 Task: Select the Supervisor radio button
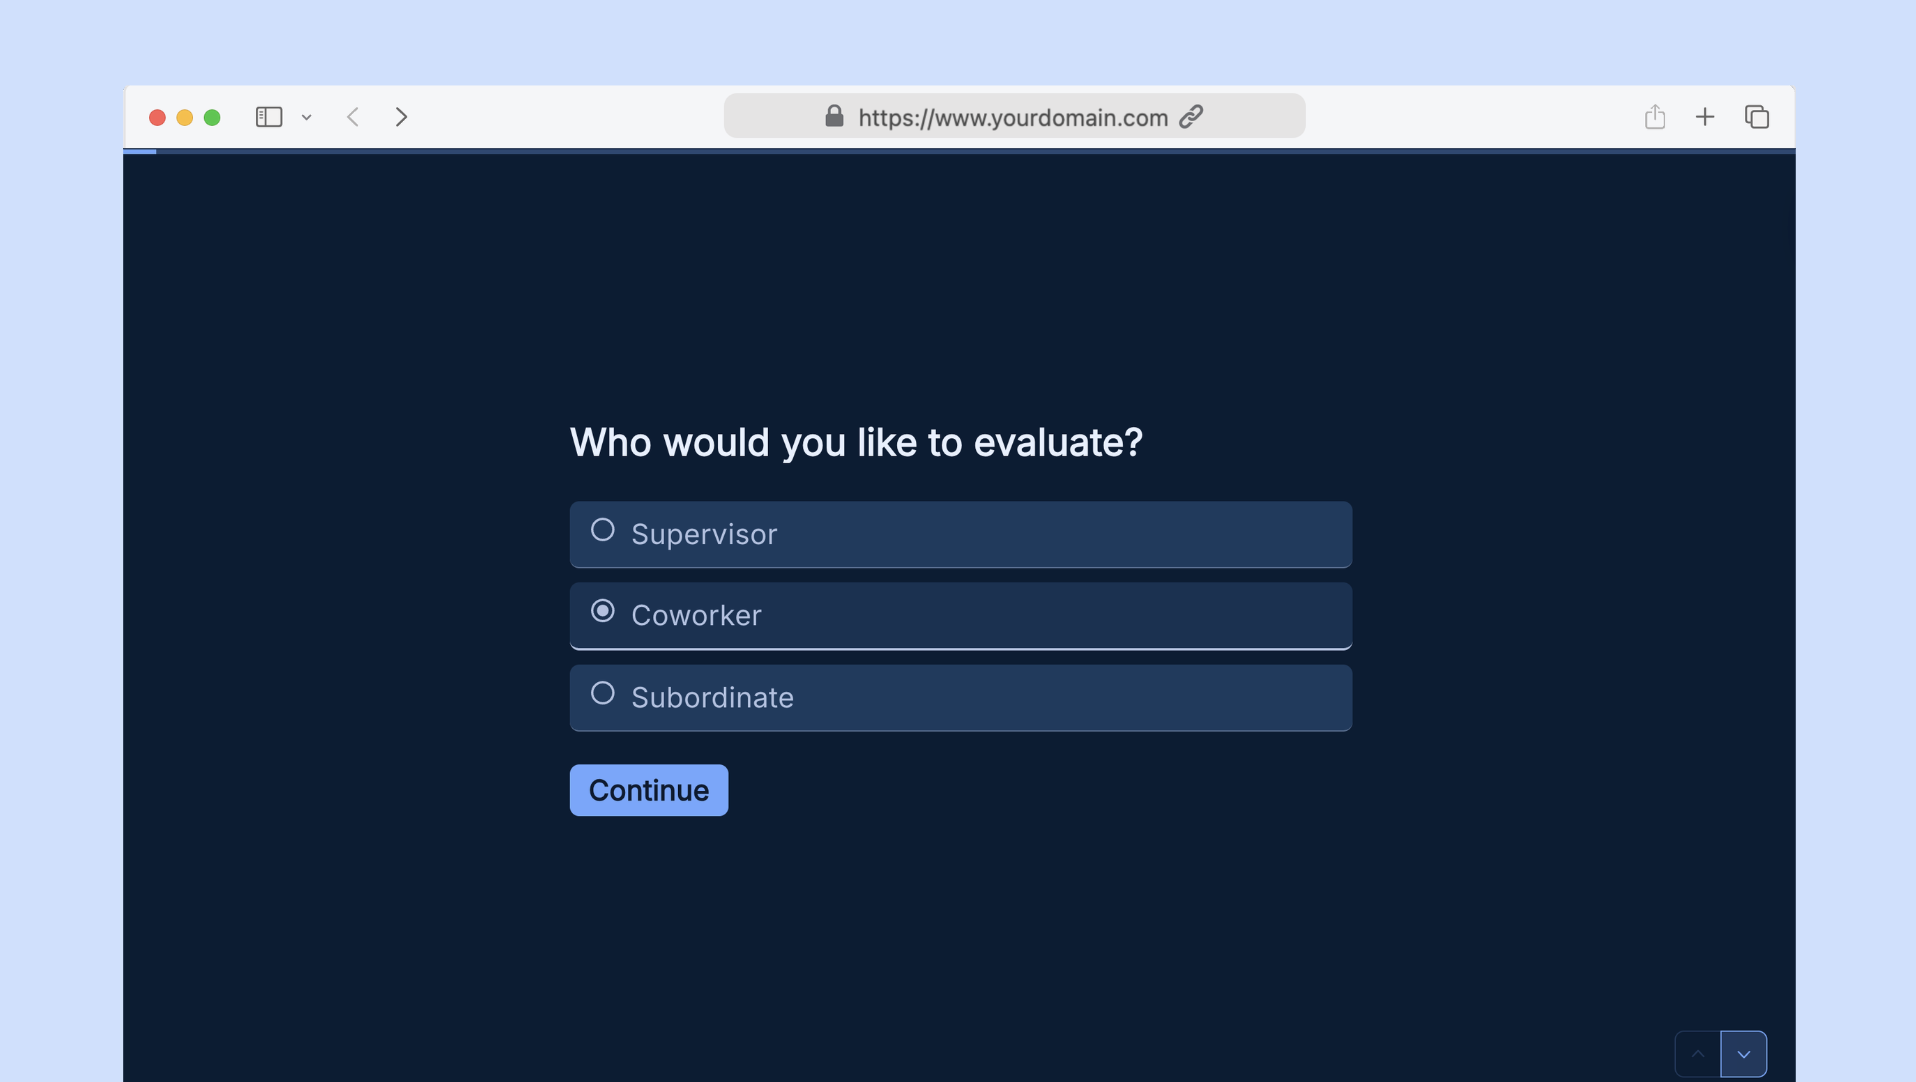pyautogui.click(x=602, y=530)
